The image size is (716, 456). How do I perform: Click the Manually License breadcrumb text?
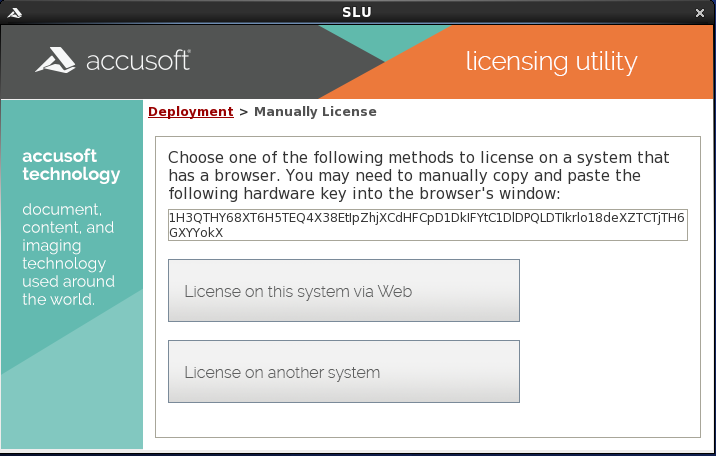tap(315, 112)
